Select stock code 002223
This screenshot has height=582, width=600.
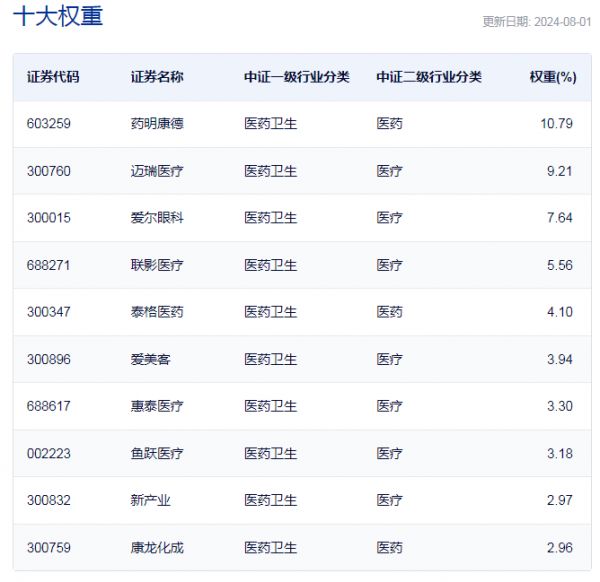49,453
